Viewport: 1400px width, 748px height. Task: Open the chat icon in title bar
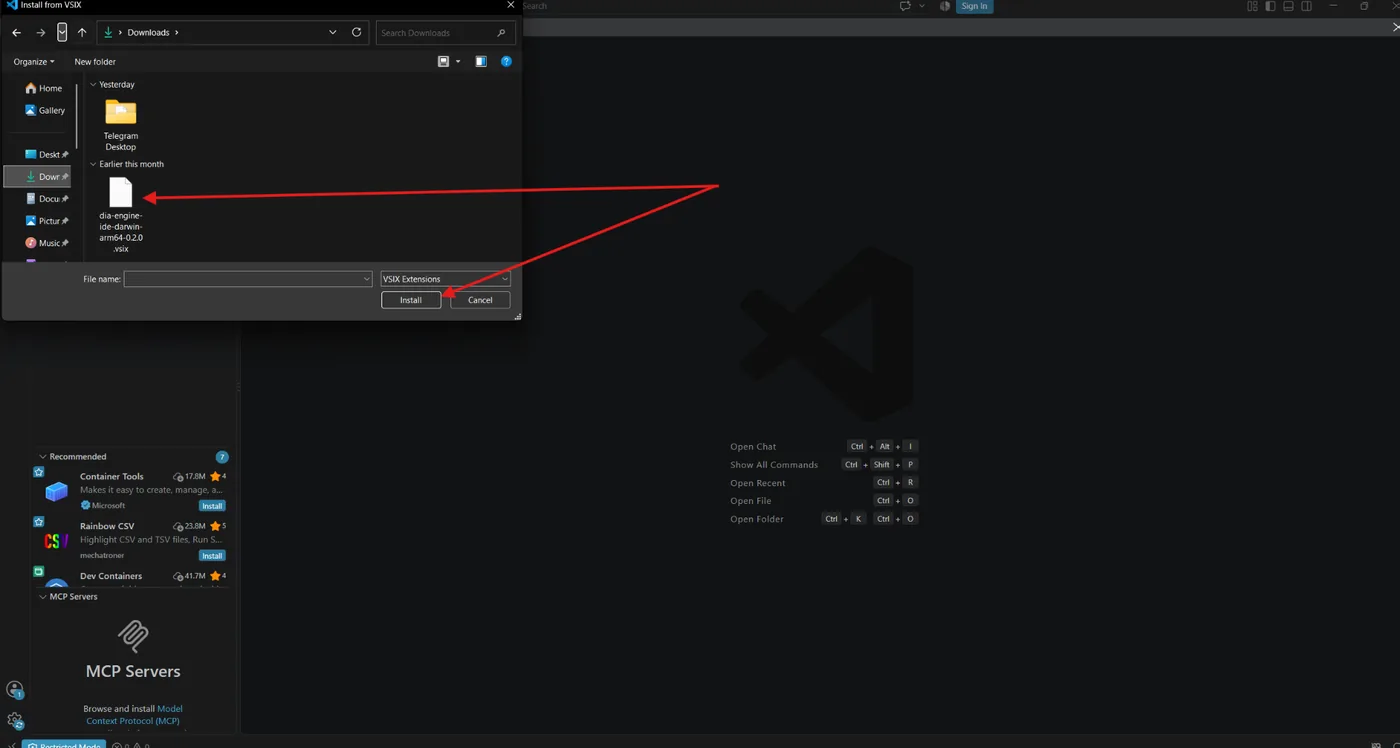click(905, 6)
